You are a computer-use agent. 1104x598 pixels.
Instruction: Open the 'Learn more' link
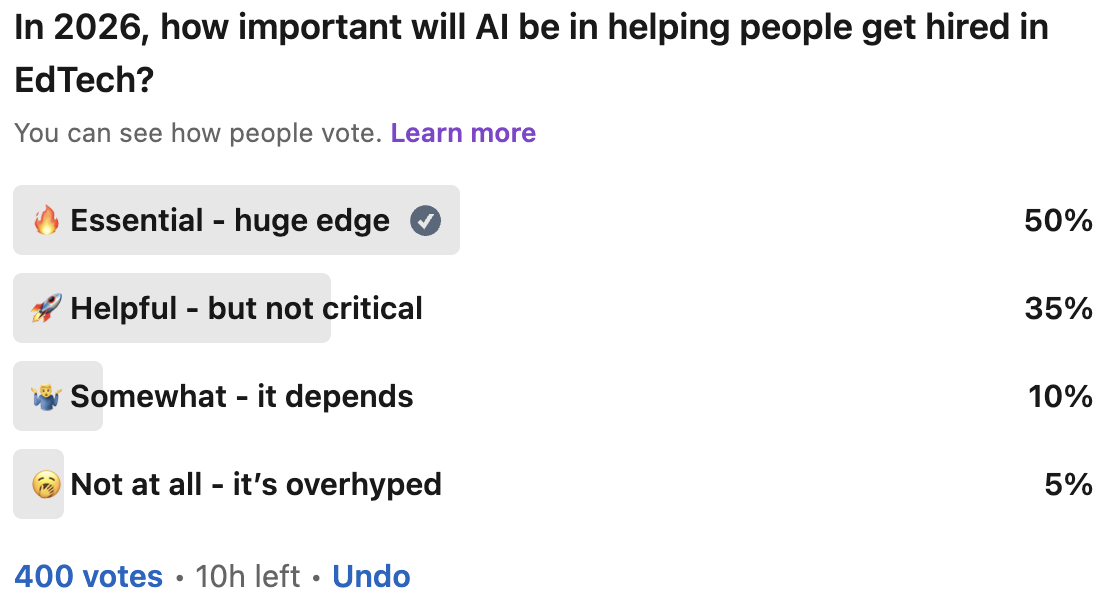pos(463,133)
